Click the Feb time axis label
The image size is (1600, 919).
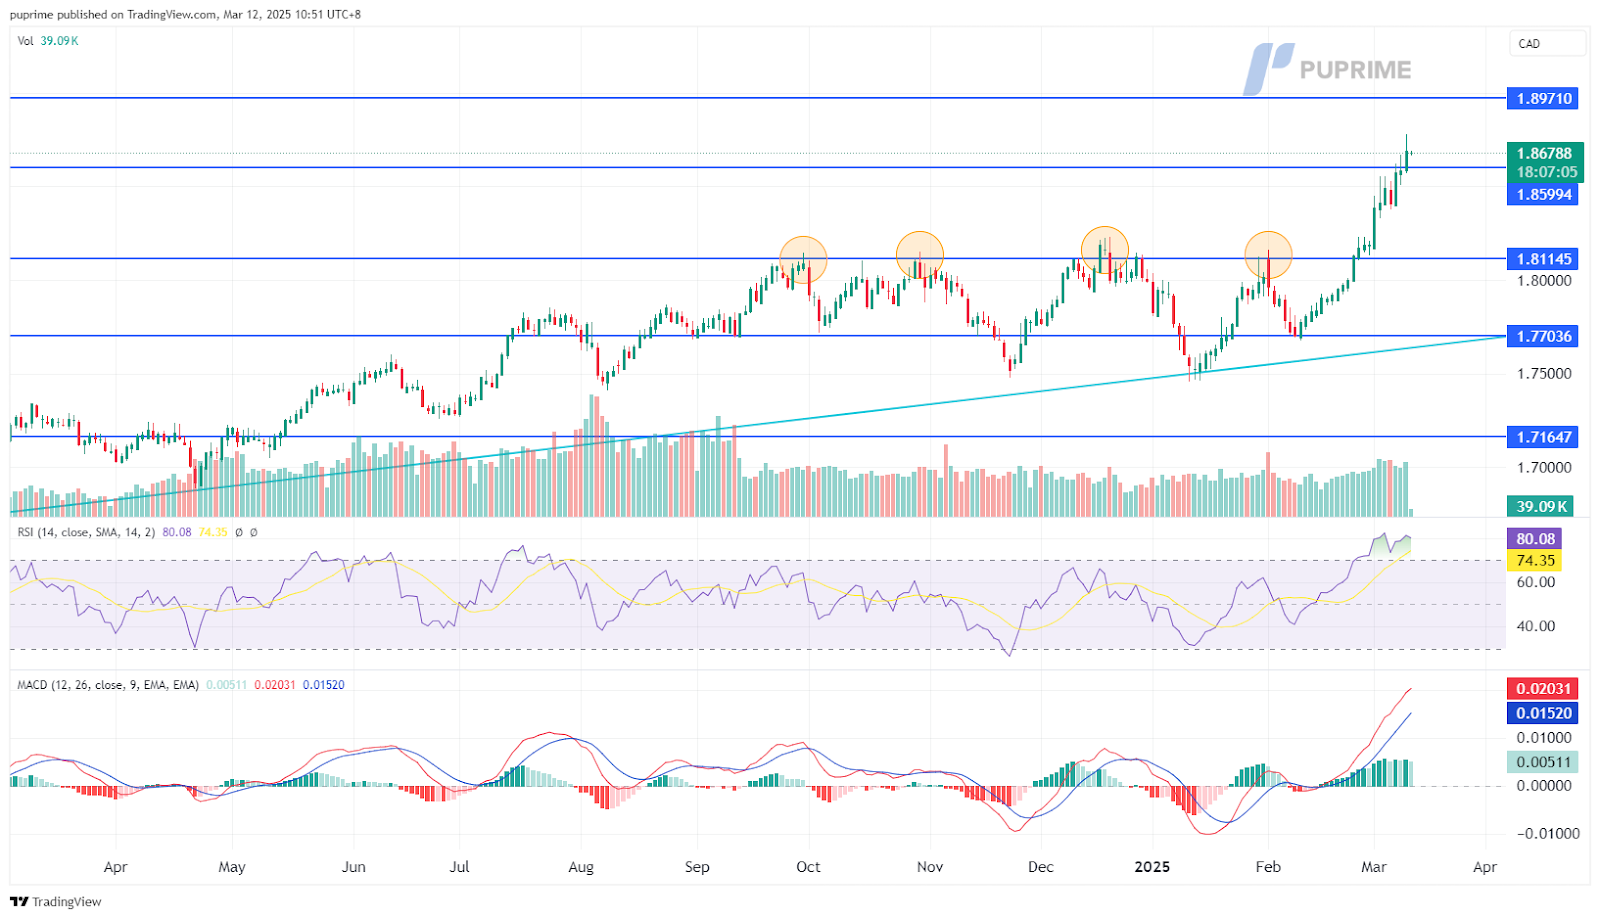(x=1268, y=867)
